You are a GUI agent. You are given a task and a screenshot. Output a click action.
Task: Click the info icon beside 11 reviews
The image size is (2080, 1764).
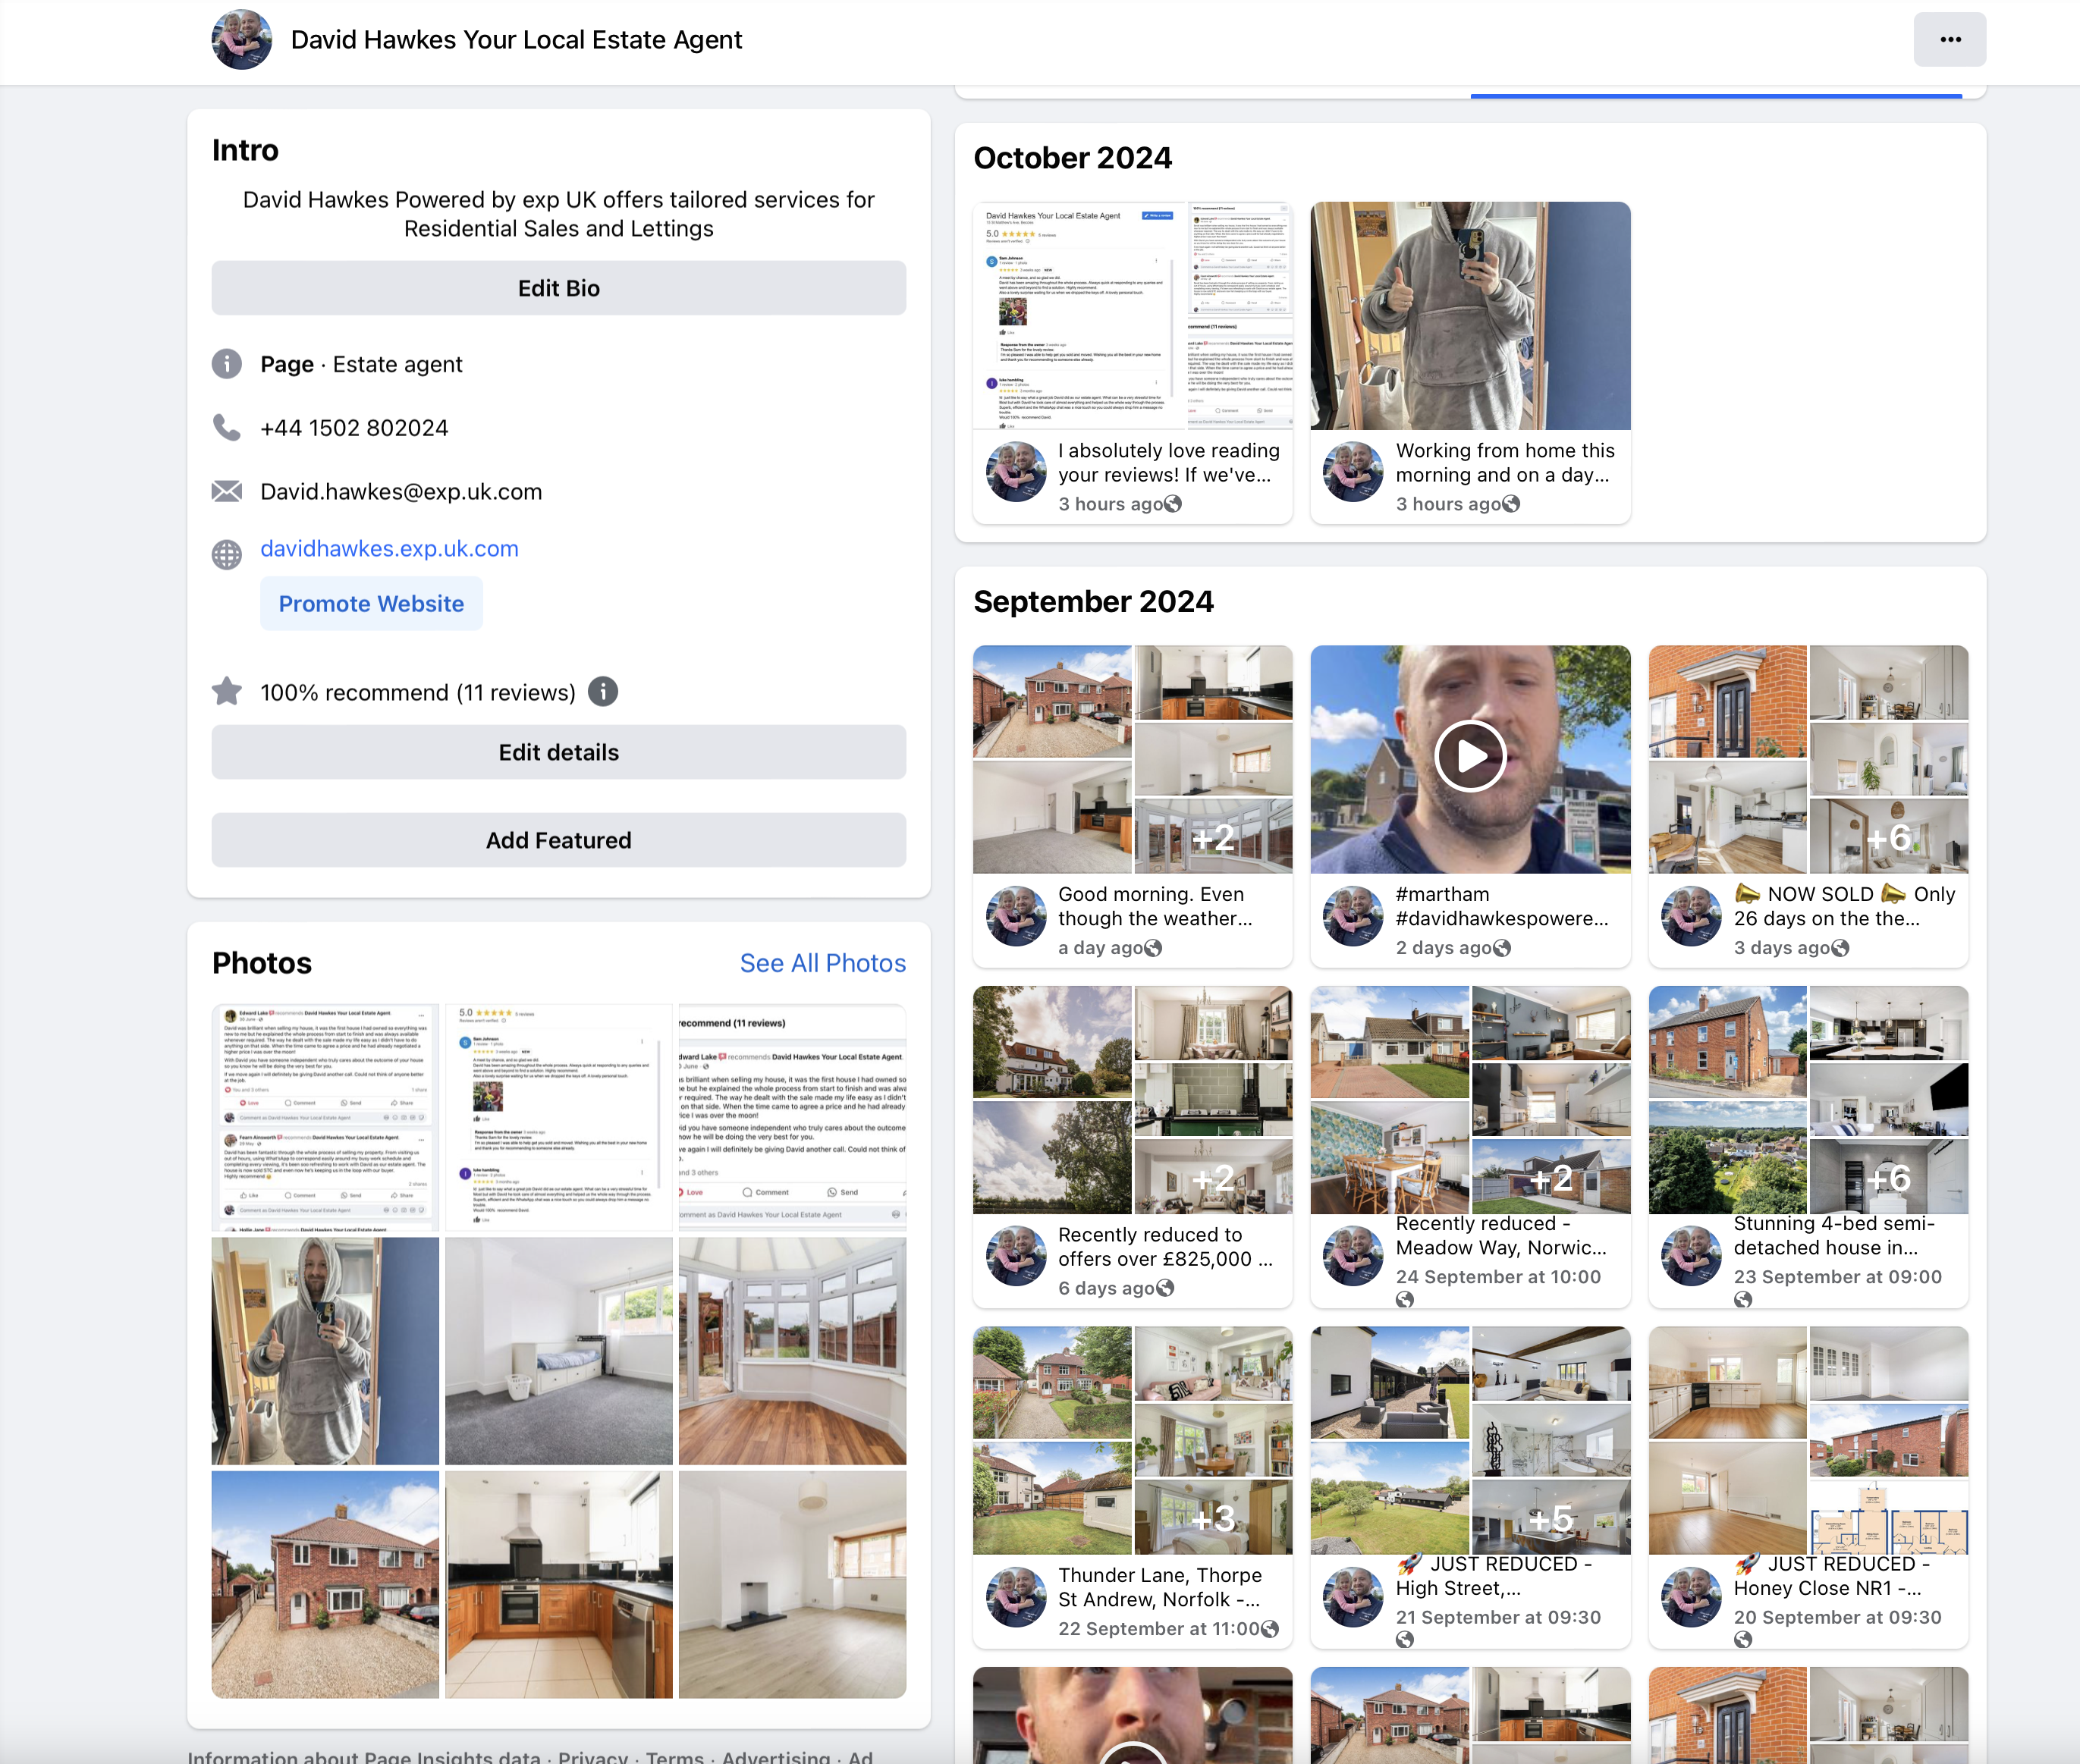[x=603, y=692]
